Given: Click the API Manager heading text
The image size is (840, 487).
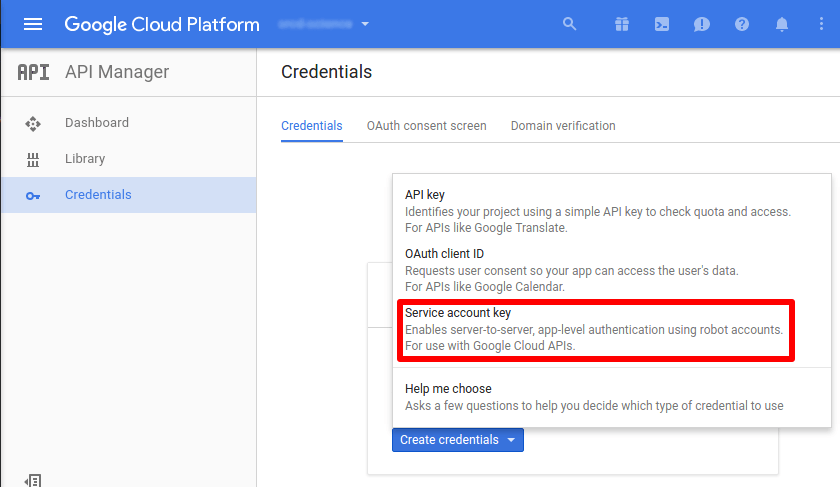Looking at the screenshot, I should (x=117, y=72).
